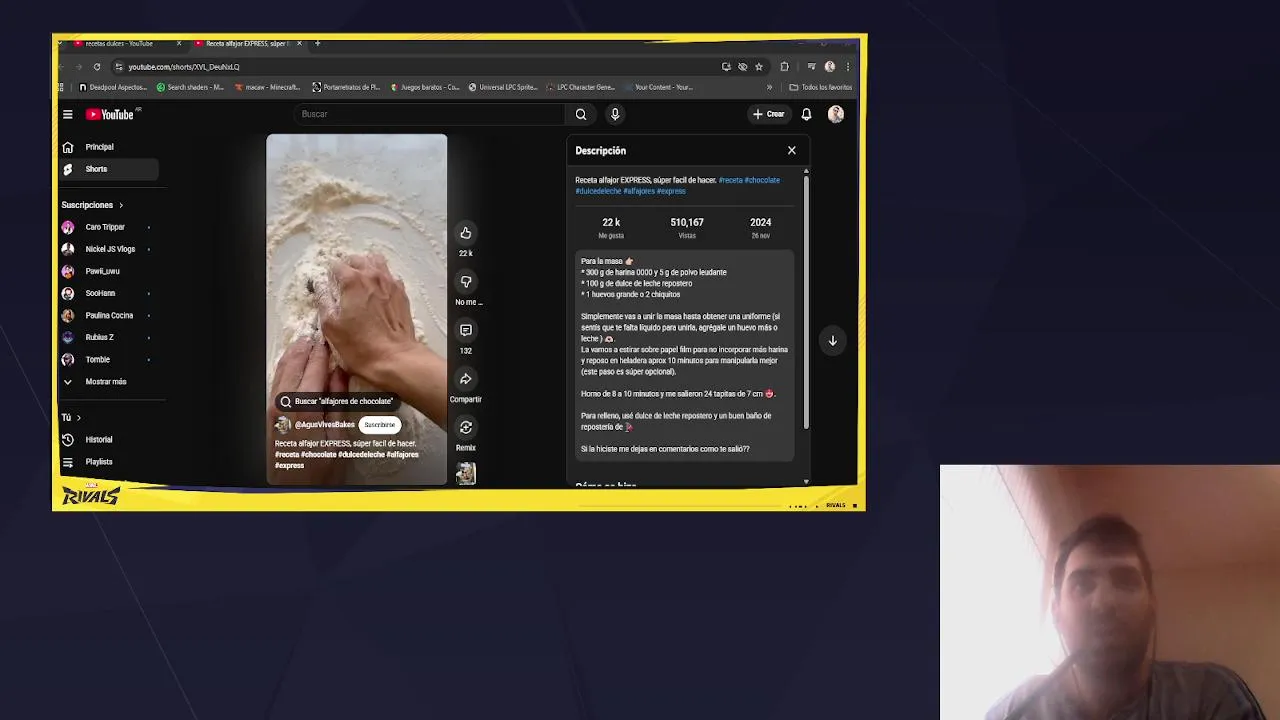Open Chrome three-dot menu
Image resolution: width=1280 pixels, height=720 pixels.
click(x=848, y=67)
